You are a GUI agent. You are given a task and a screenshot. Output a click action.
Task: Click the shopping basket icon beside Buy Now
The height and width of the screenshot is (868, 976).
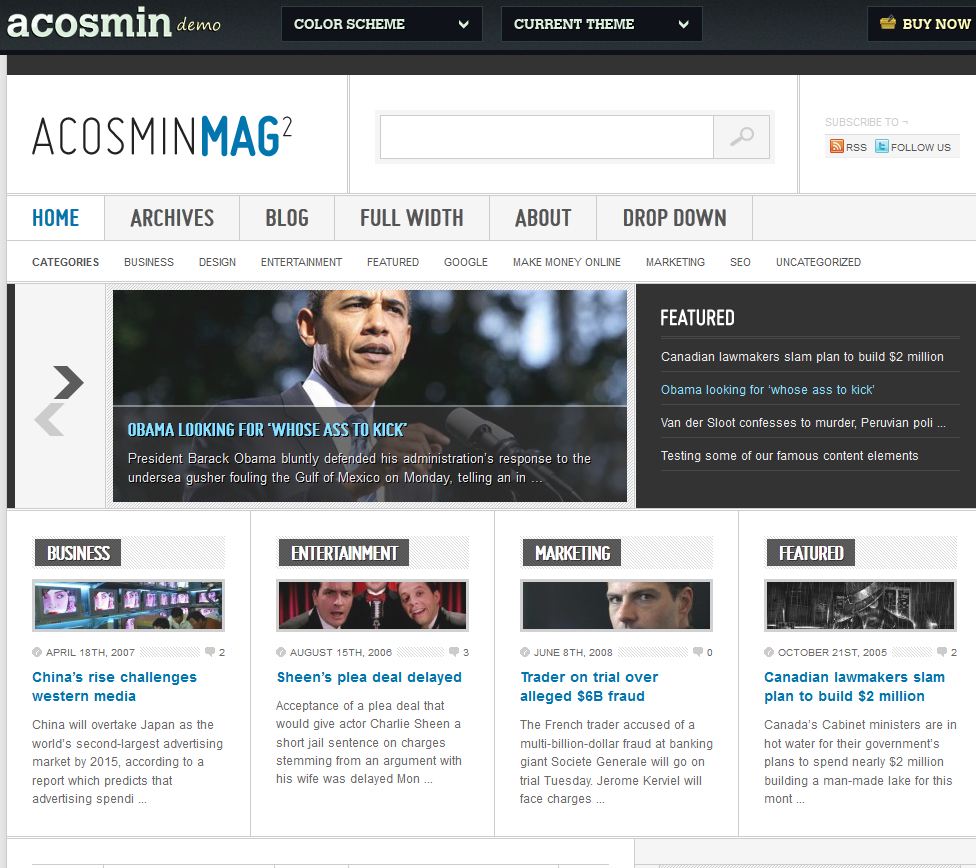[x=888, y=24]
